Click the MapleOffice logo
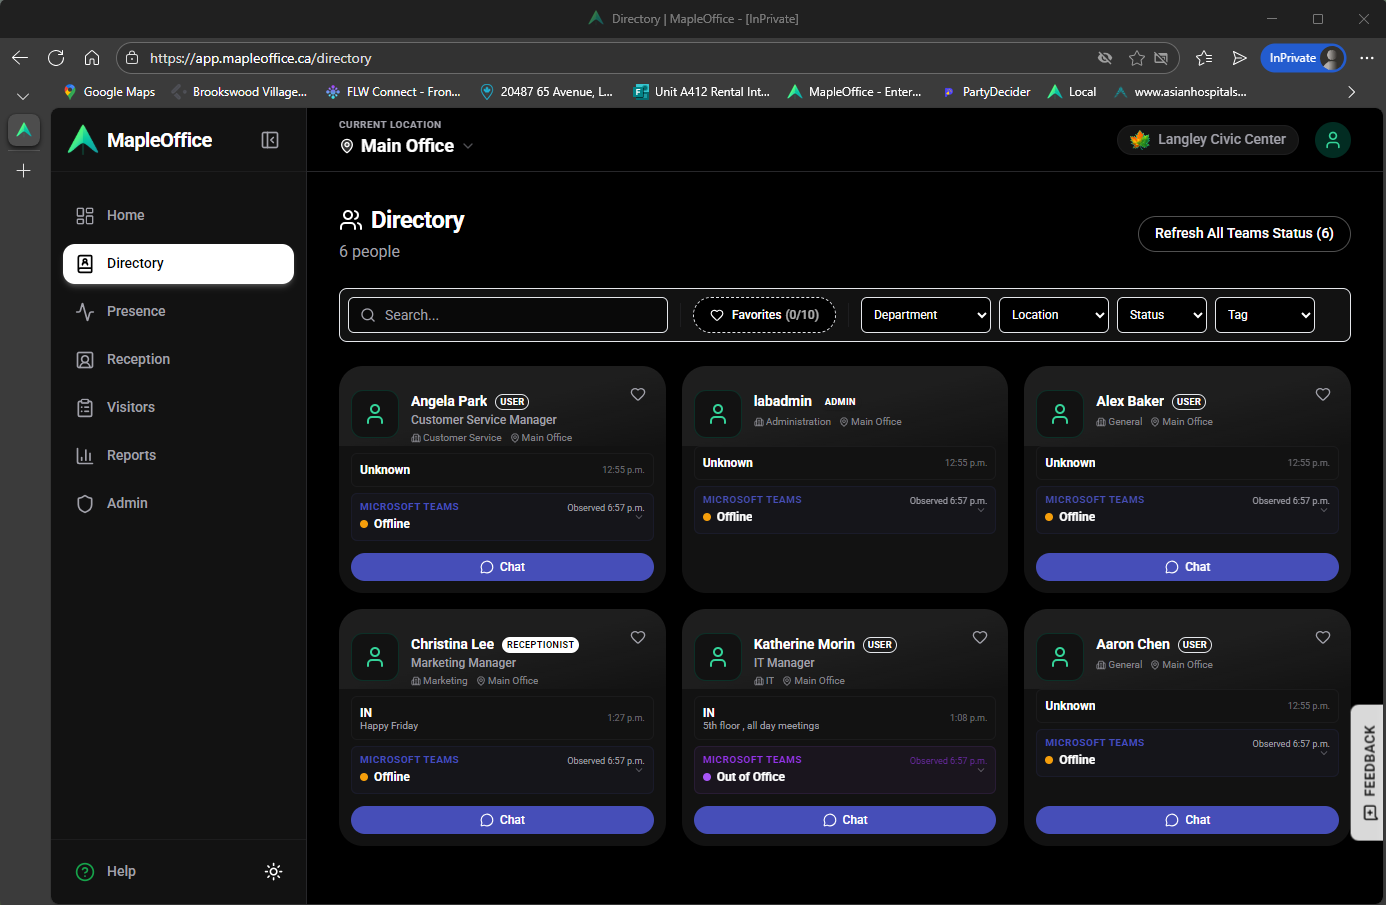1386x905 pixels. [x=140, y=140]
